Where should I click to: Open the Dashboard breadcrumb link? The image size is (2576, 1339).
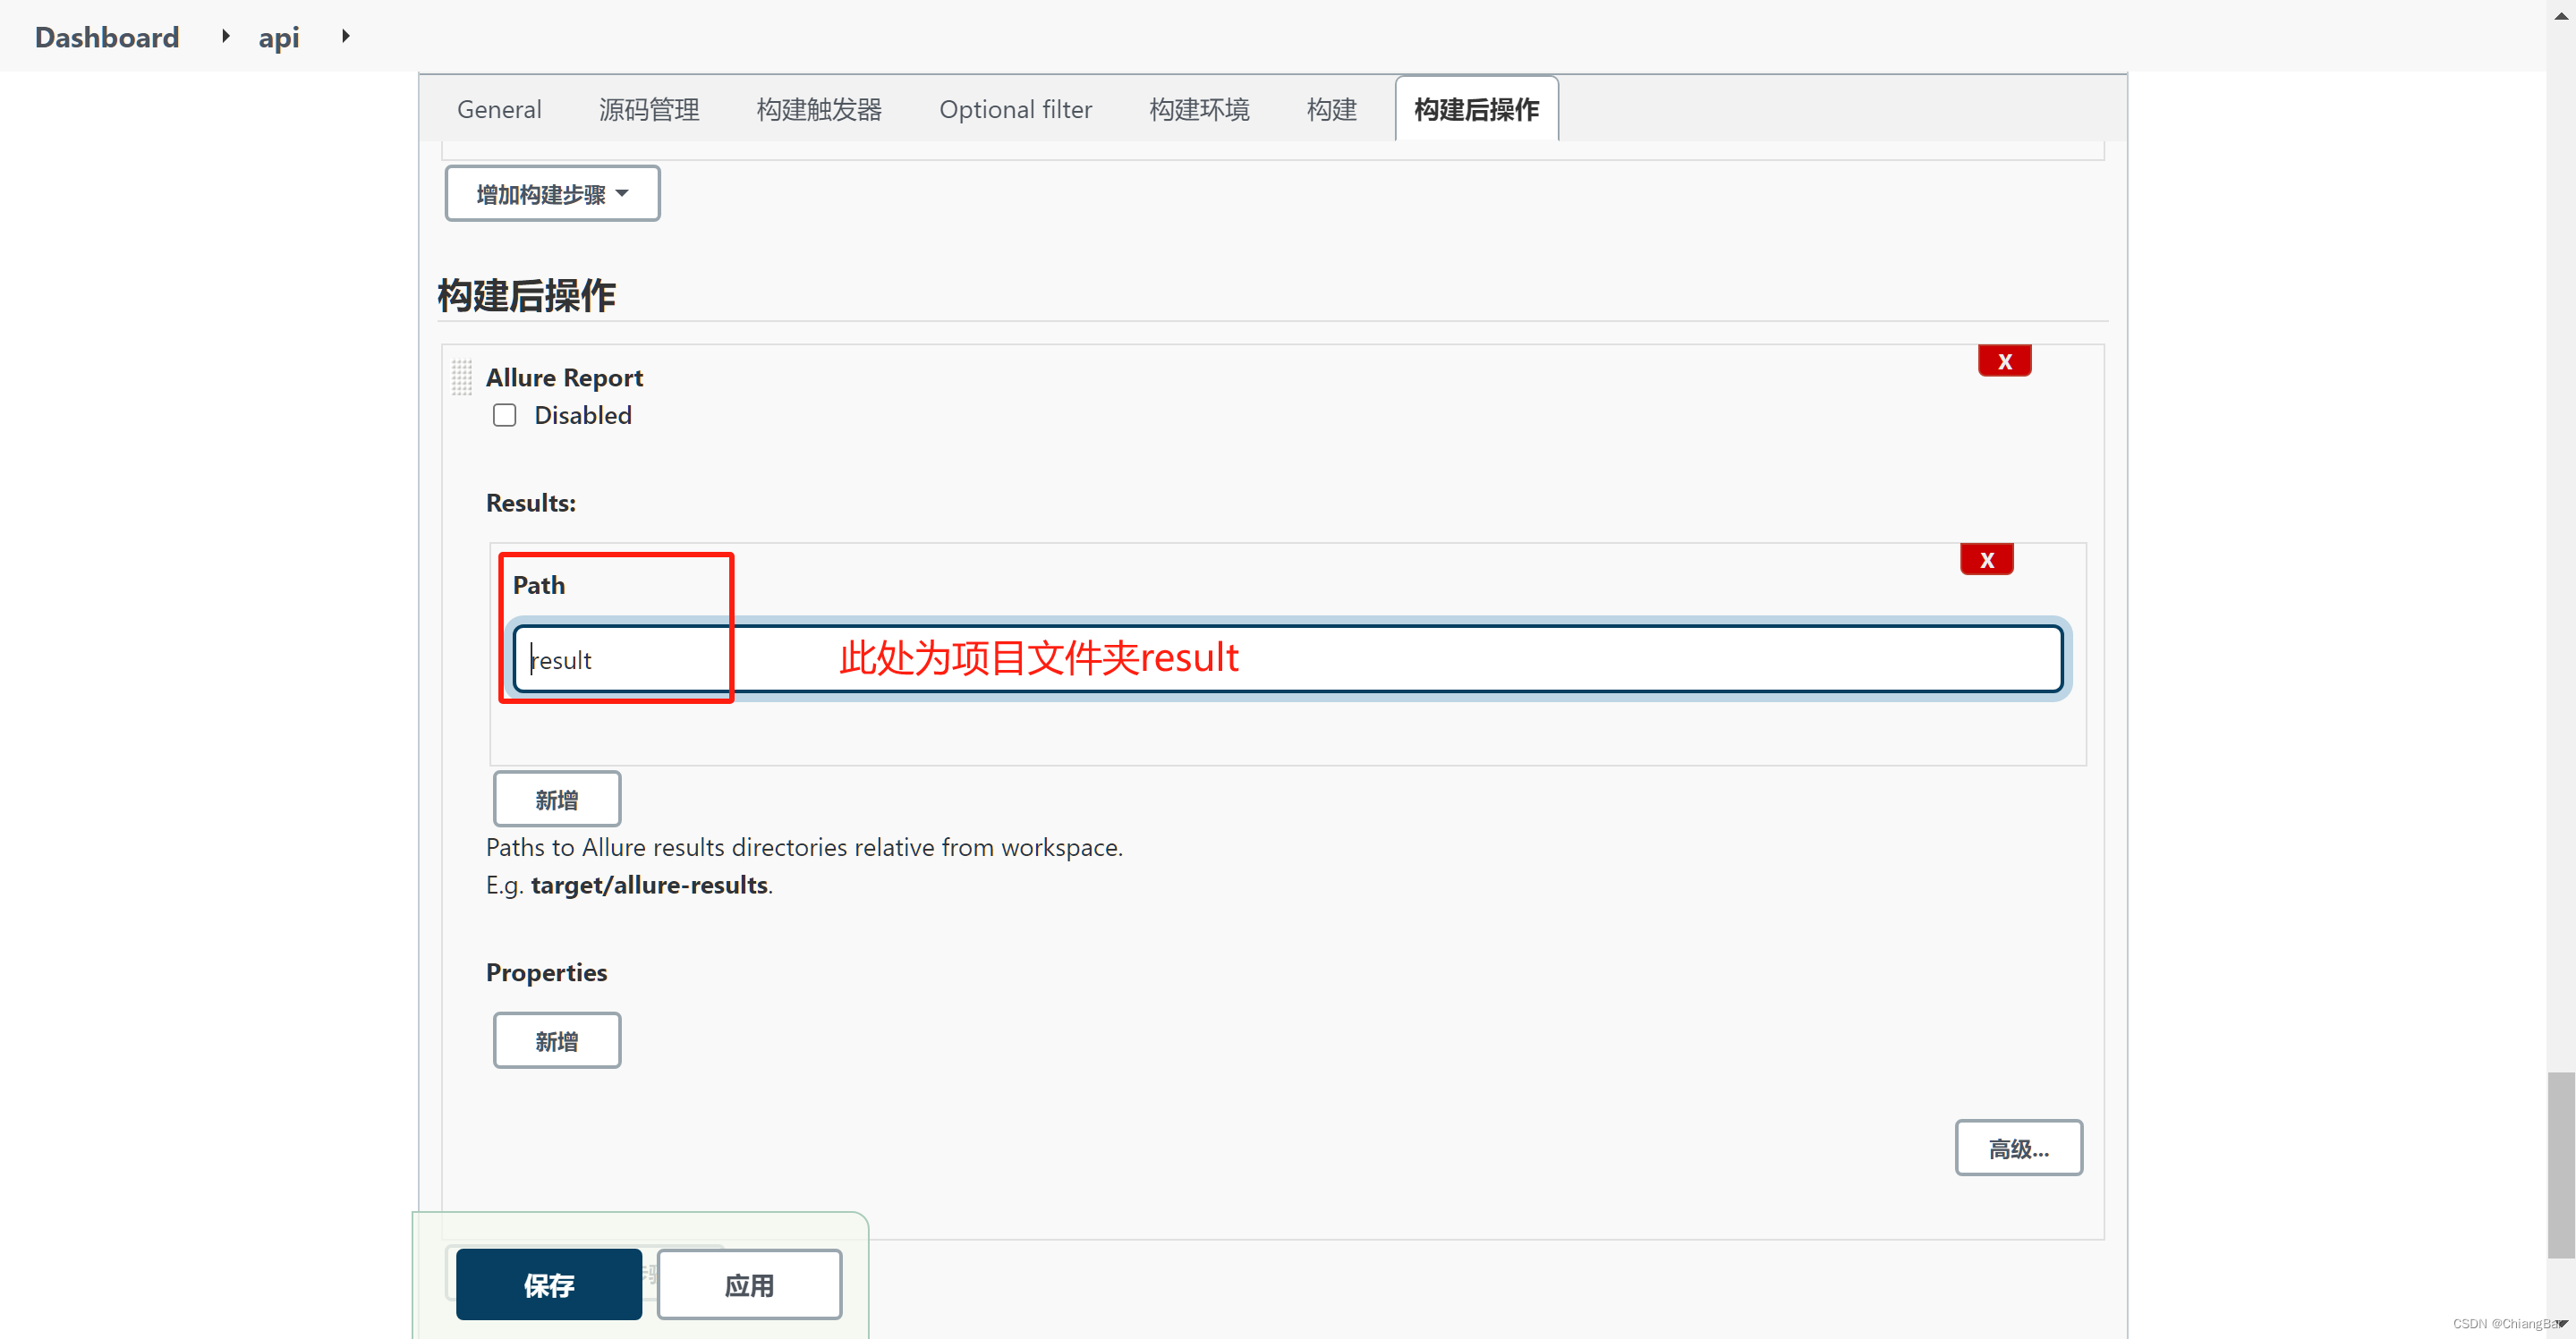click(107, 37)
